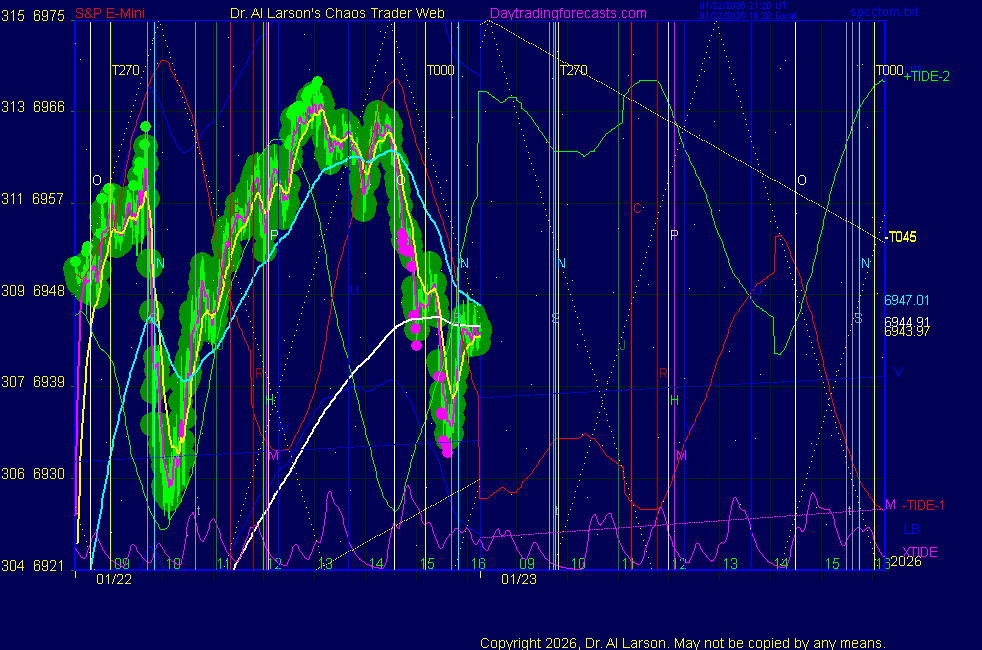Click the -TIDE-1 red legend label
Image resolution: width=982 pixels, height=650 pixels.
point(918,505)
